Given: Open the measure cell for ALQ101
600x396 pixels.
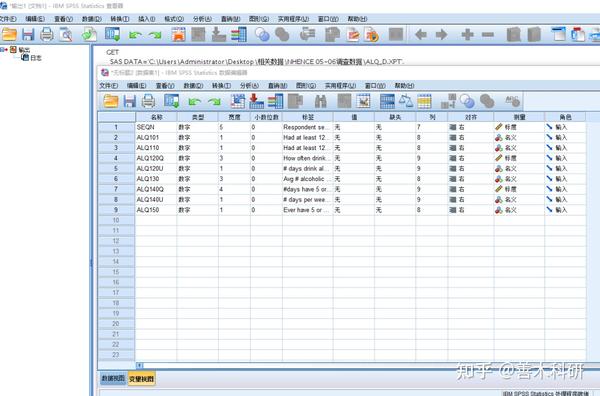Looking at the screenshot, I should pyautogui.click(x=519, y=137).
